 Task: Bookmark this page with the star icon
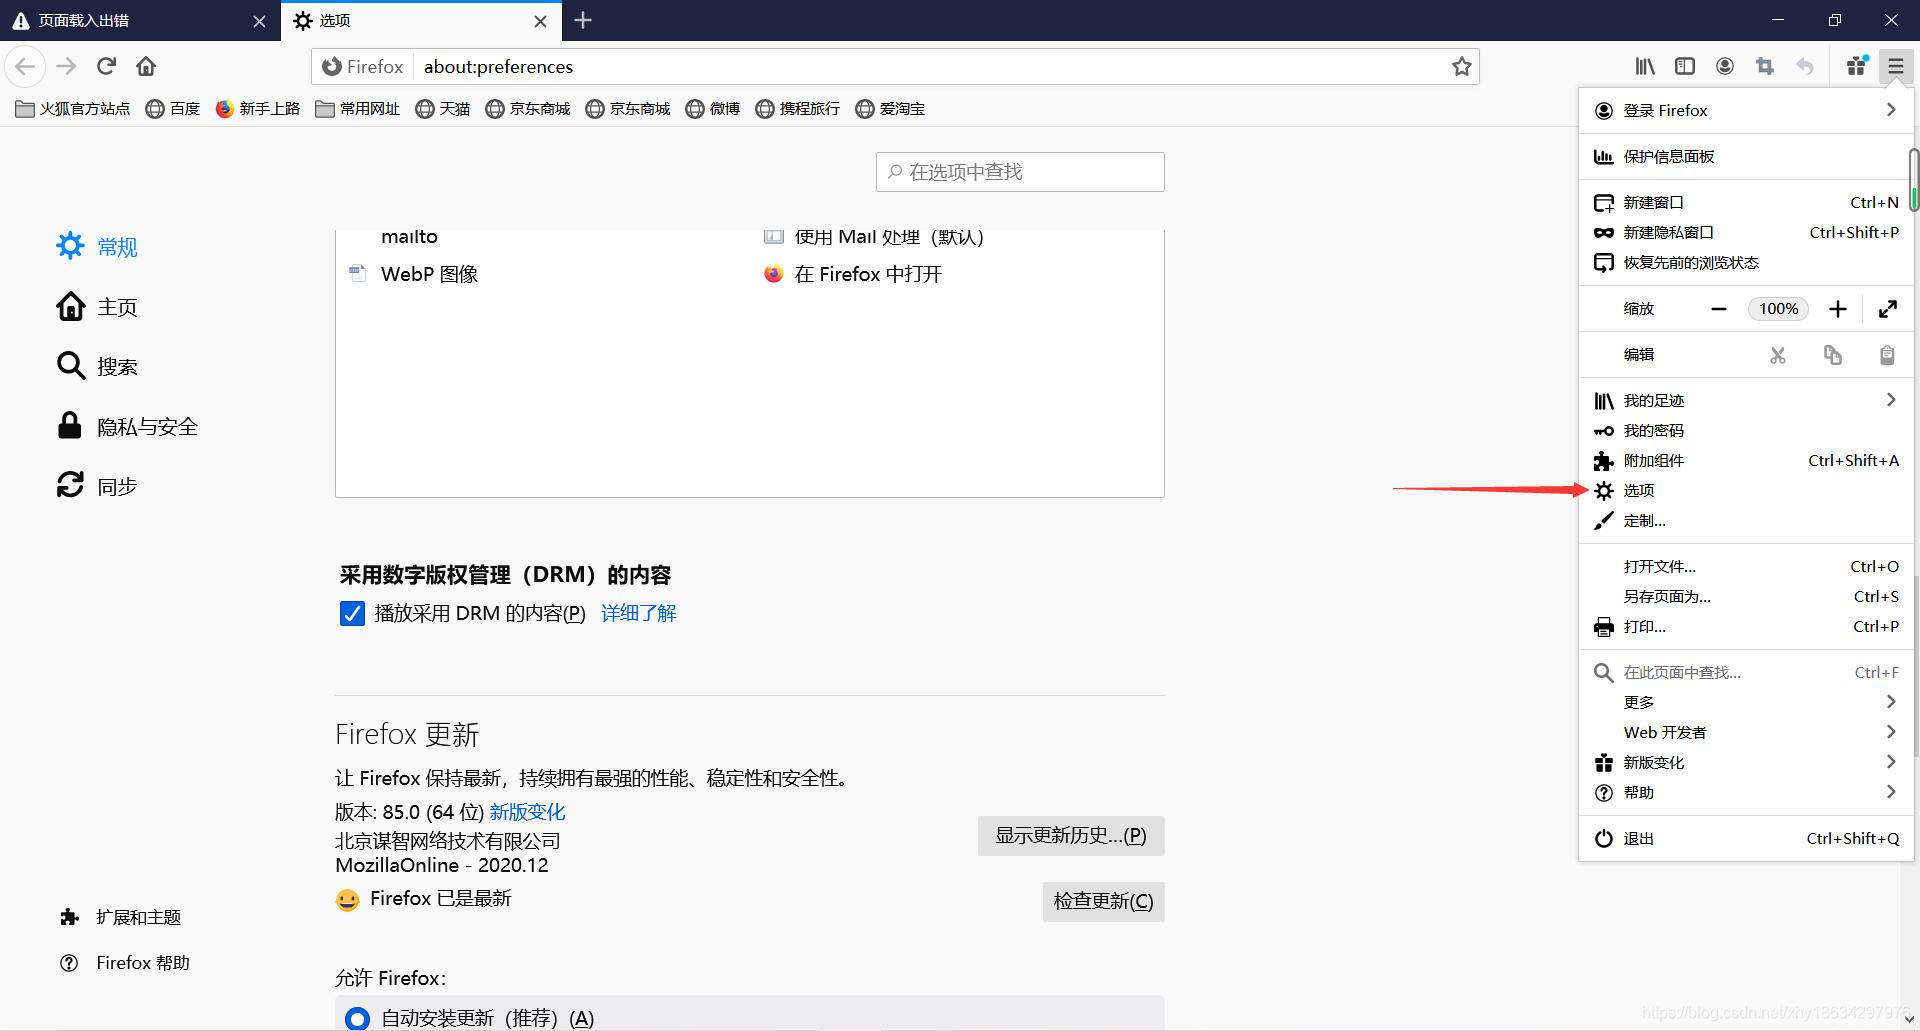click(x=1461, y=66)
